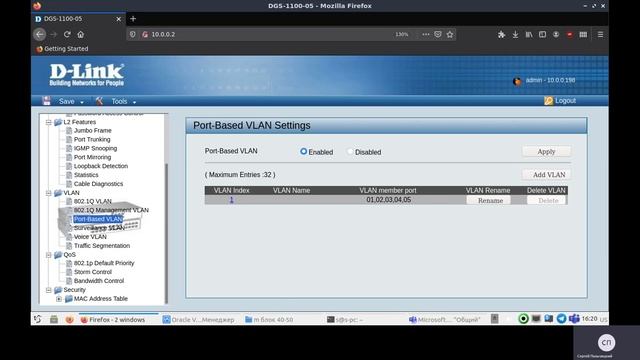Click insecure connection lock icon
The image size is (640, 360).
tap(145, 35)
